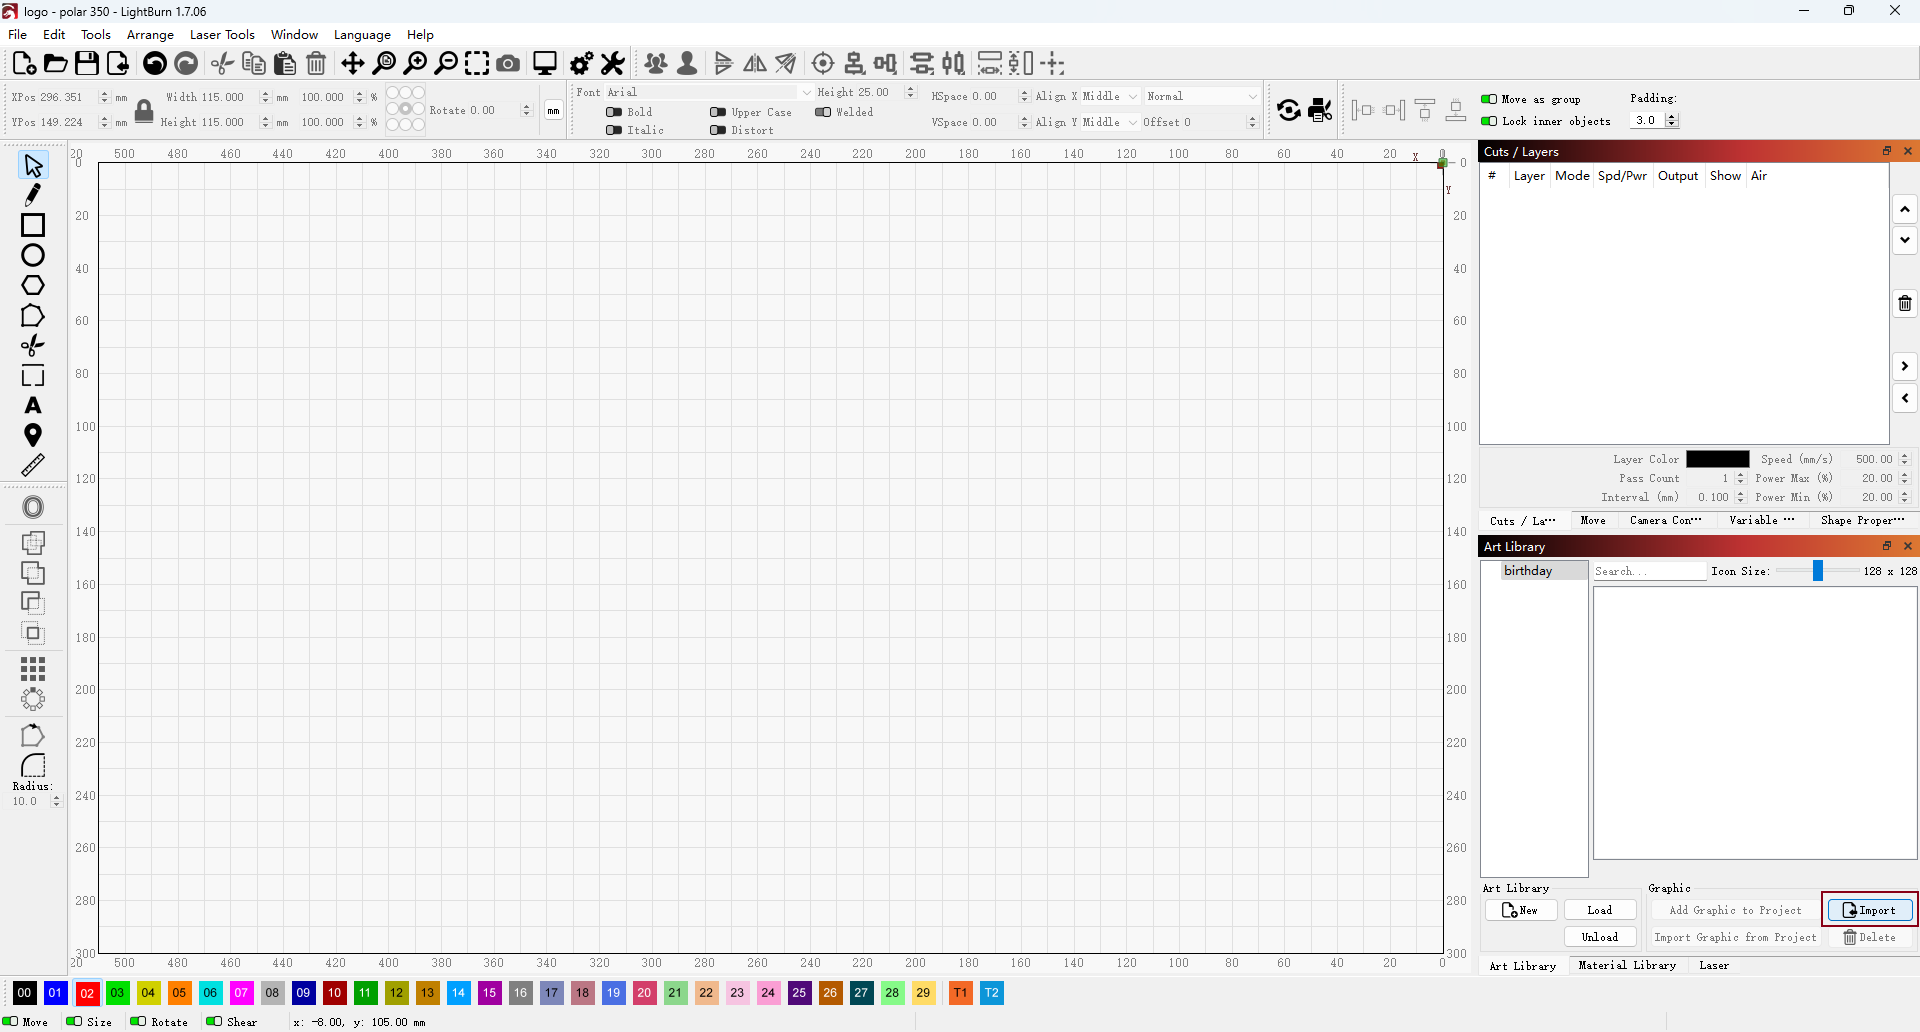Click the Rotate value stepper
Image resolution: width=1920 pixels, height=1032 pixels.
526,110
